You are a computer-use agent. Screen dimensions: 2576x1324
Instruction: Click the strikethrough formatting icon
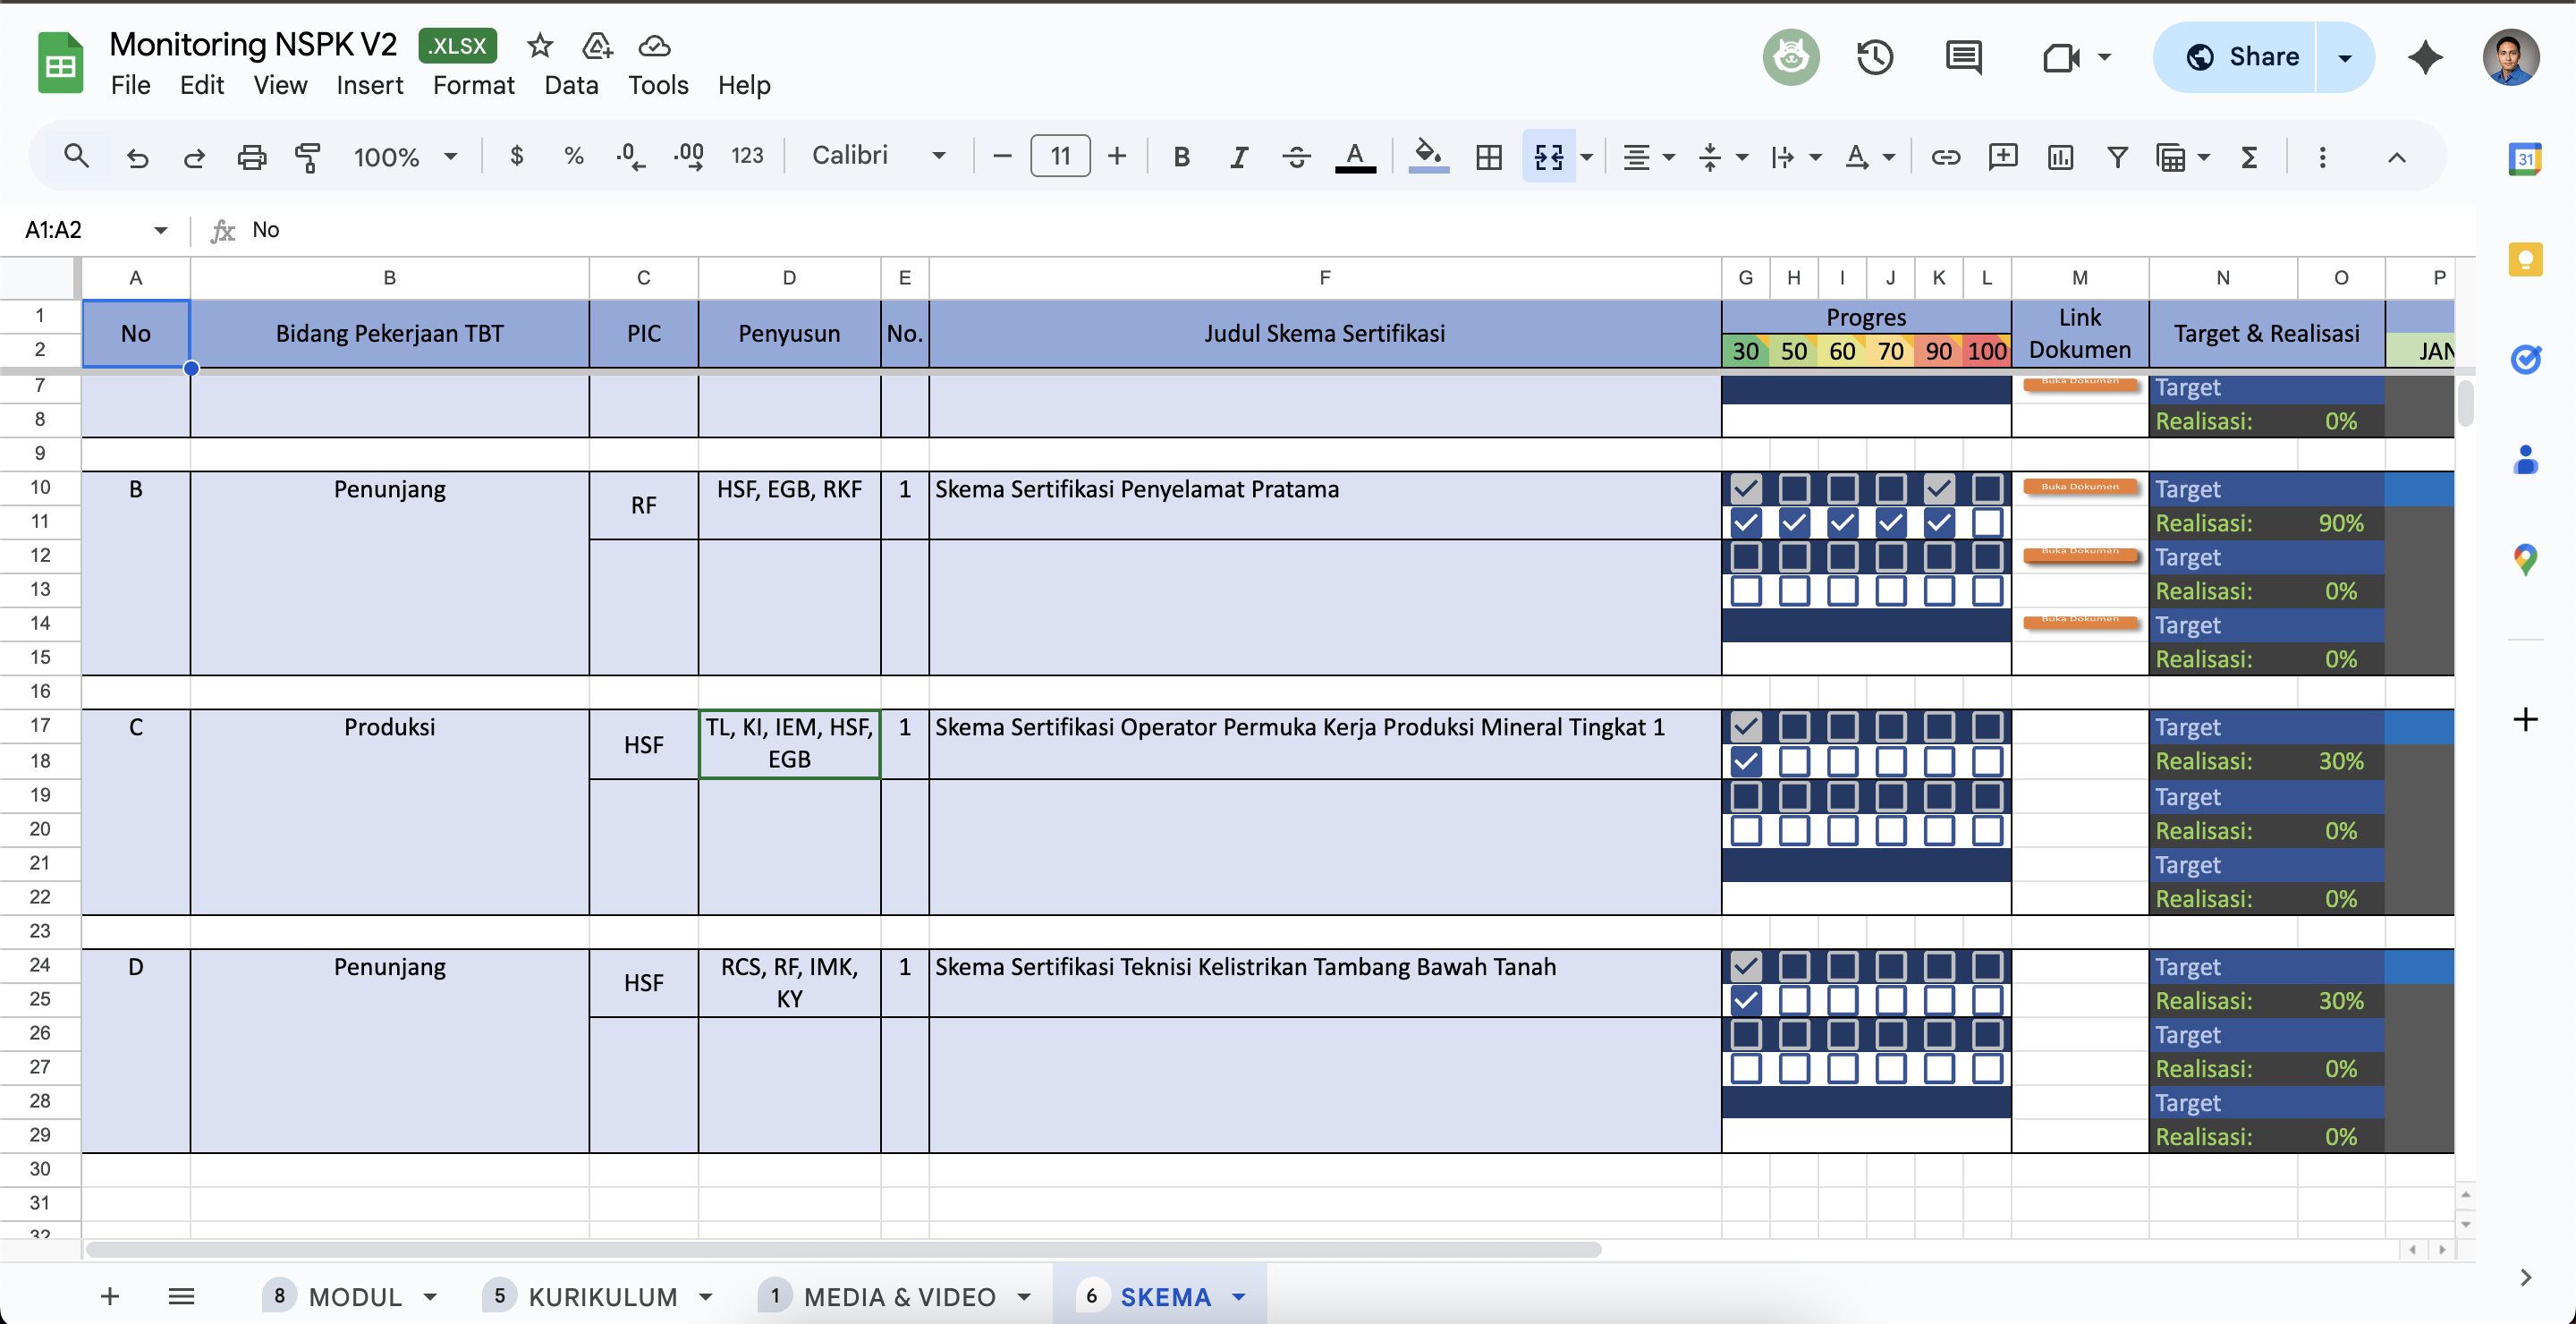point(1296,157)
